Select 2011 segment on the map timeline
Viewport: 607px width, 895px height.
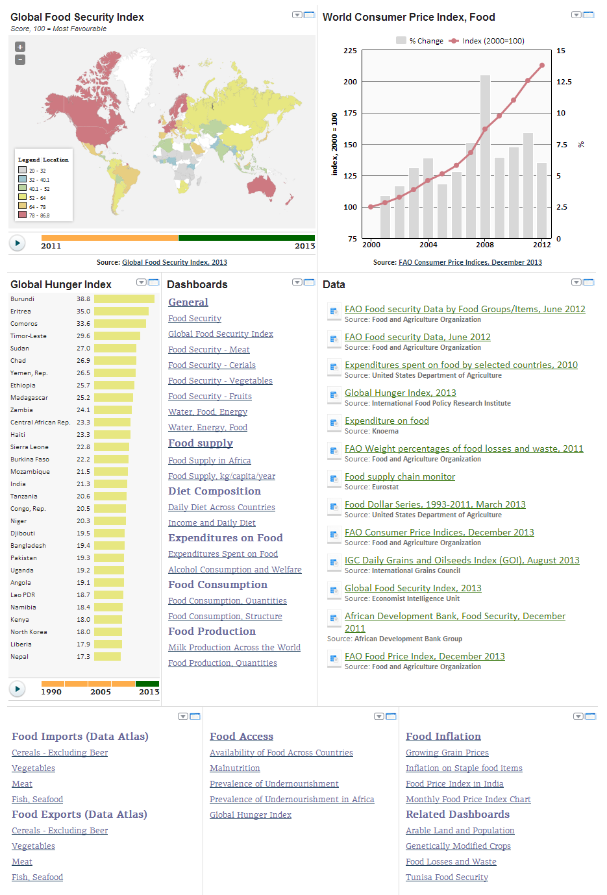click(x=110, y=238)
